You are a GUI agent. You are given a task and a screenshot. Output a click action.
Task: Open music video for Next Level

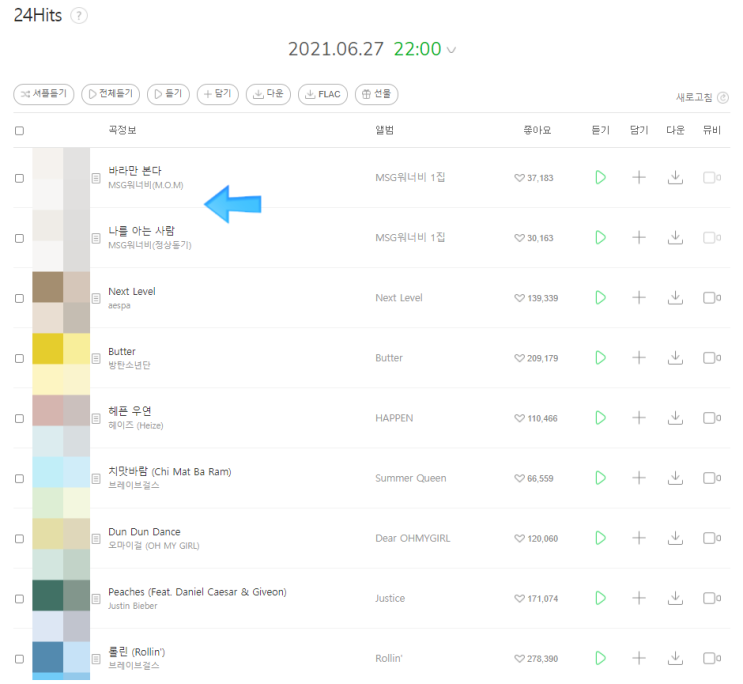[x=712, y=298]
